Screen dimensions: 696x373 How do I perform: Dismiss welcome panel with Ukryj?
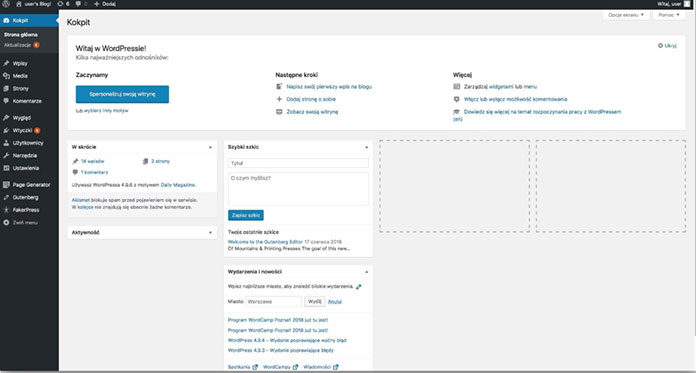point(667,45)
